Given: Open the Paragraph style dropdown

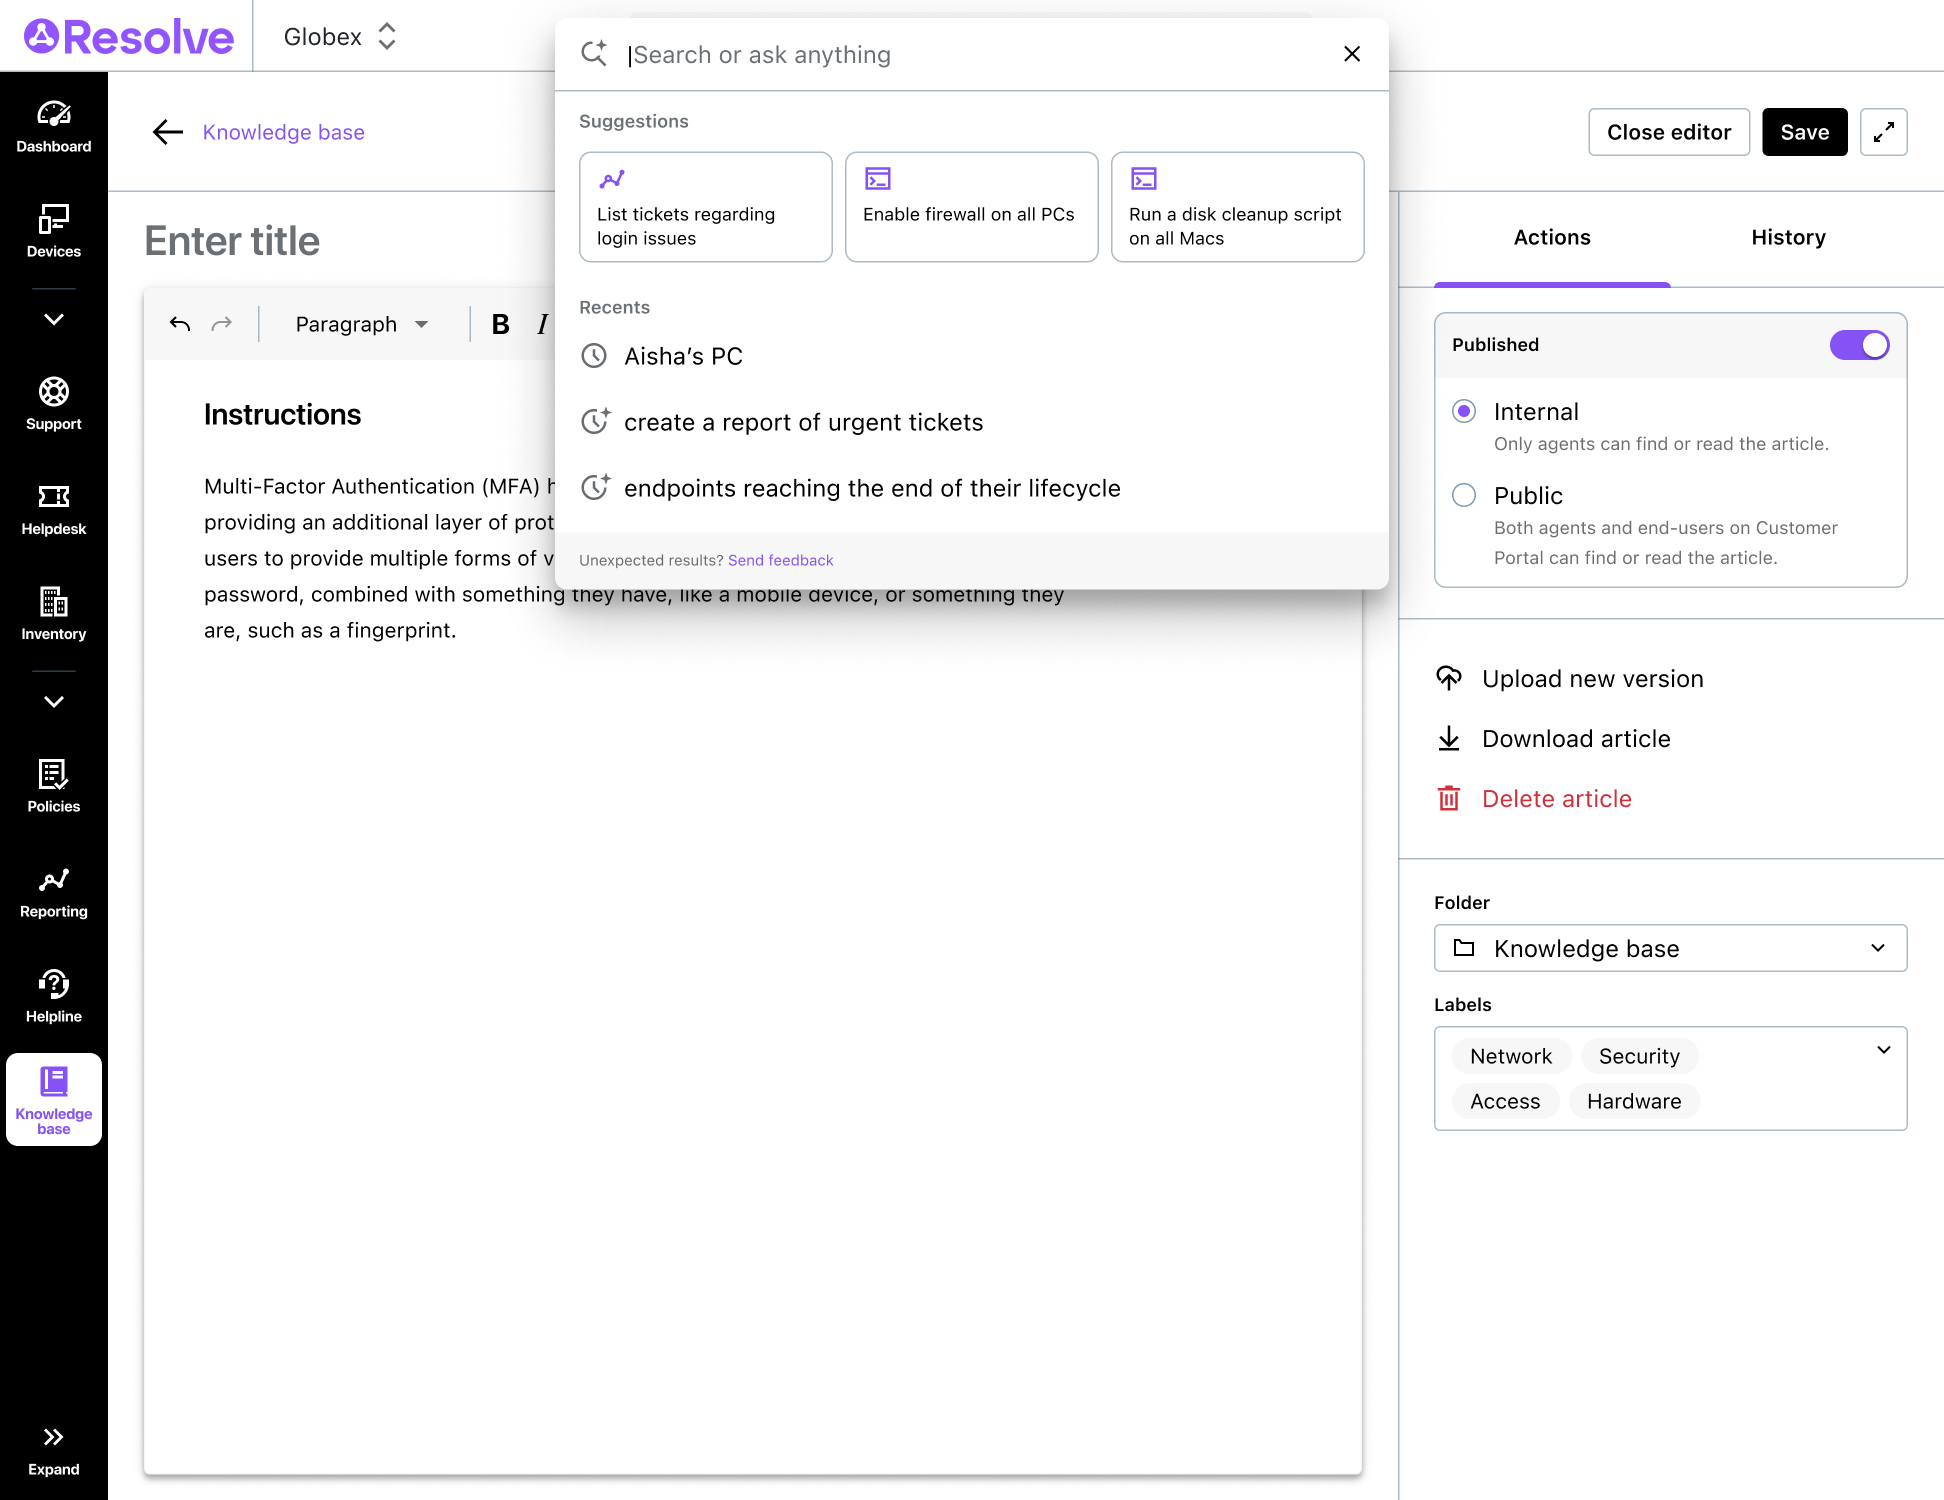Looking at the screenshot, I should coord(361,324).
